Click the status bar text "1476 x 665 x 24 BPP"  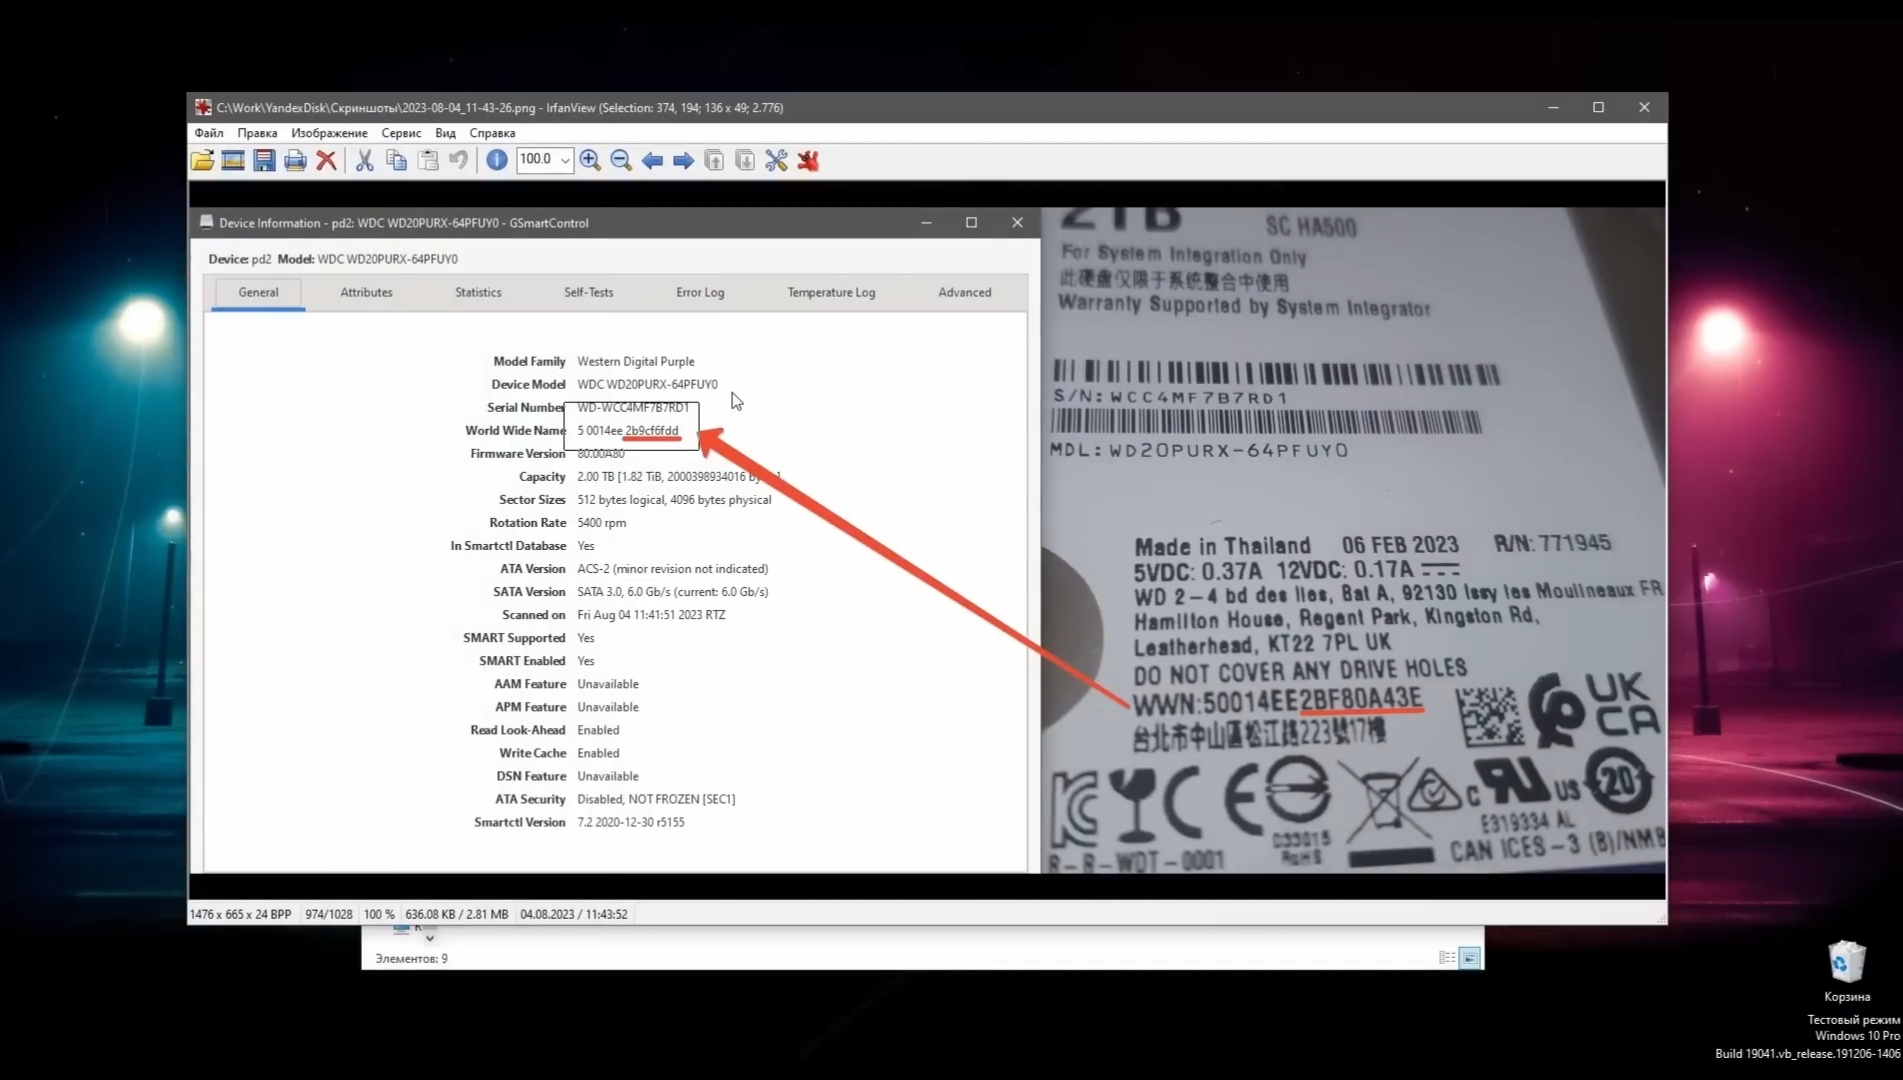coord(240,914)
